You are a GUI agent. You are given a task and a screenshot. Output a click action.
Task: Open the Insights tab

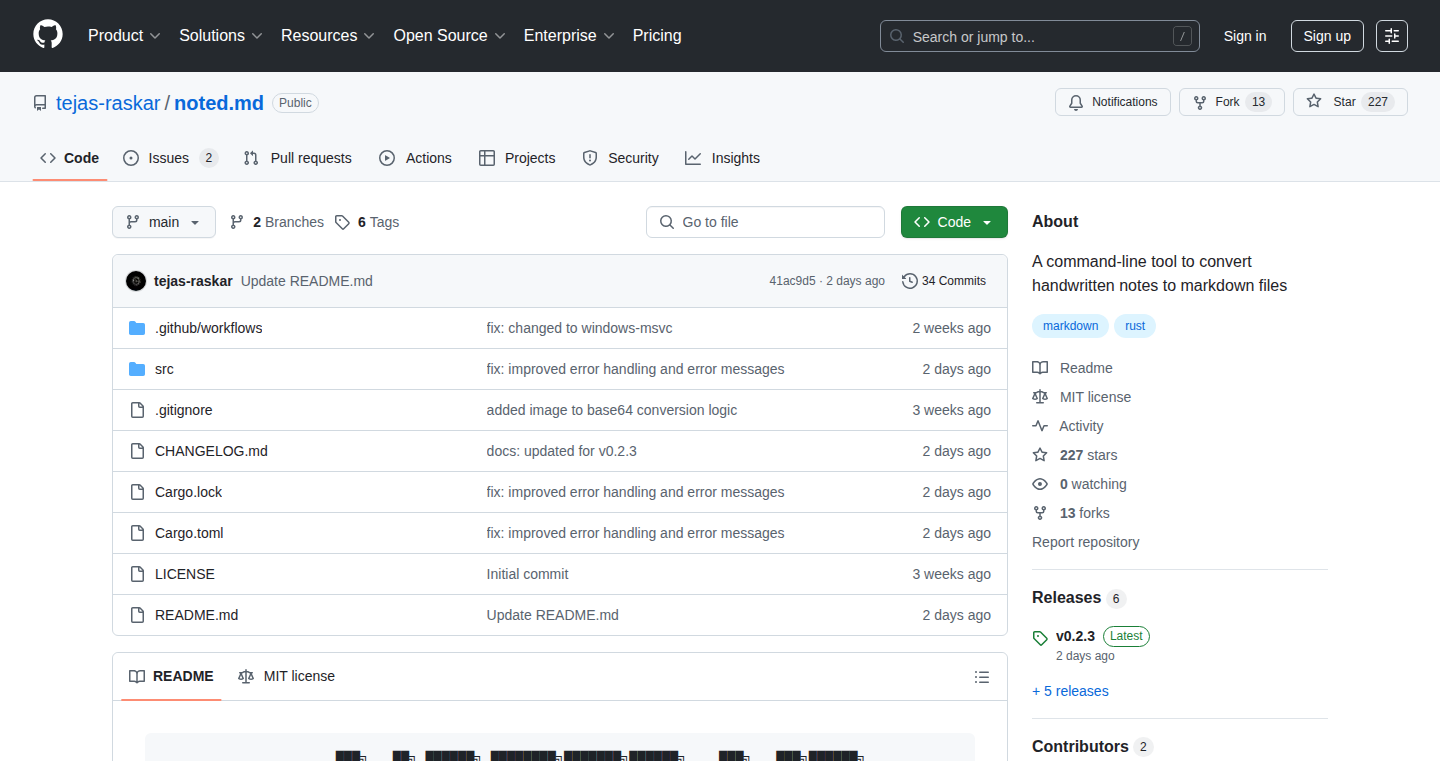[x=722, y=158]
